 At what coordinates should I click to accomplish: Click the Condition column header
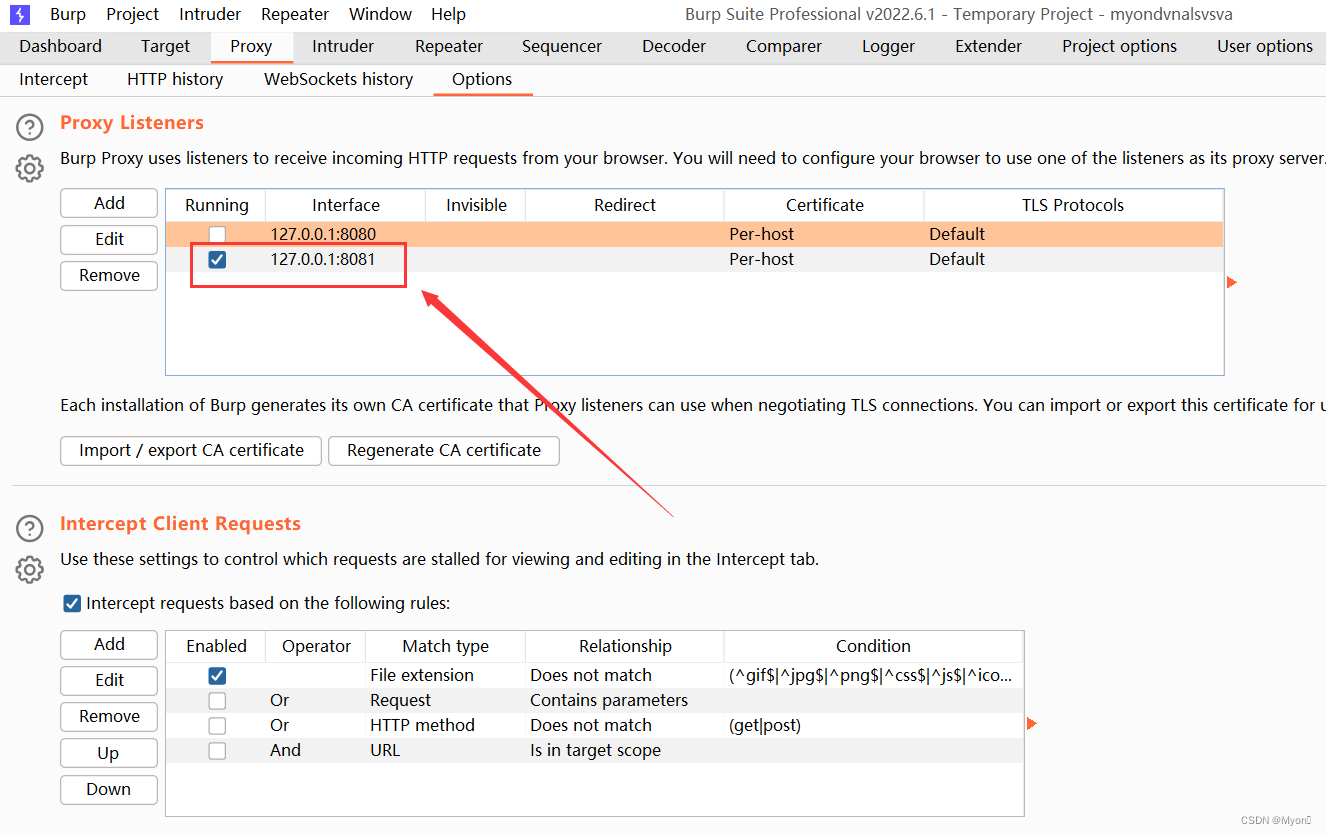pos(873,646)
